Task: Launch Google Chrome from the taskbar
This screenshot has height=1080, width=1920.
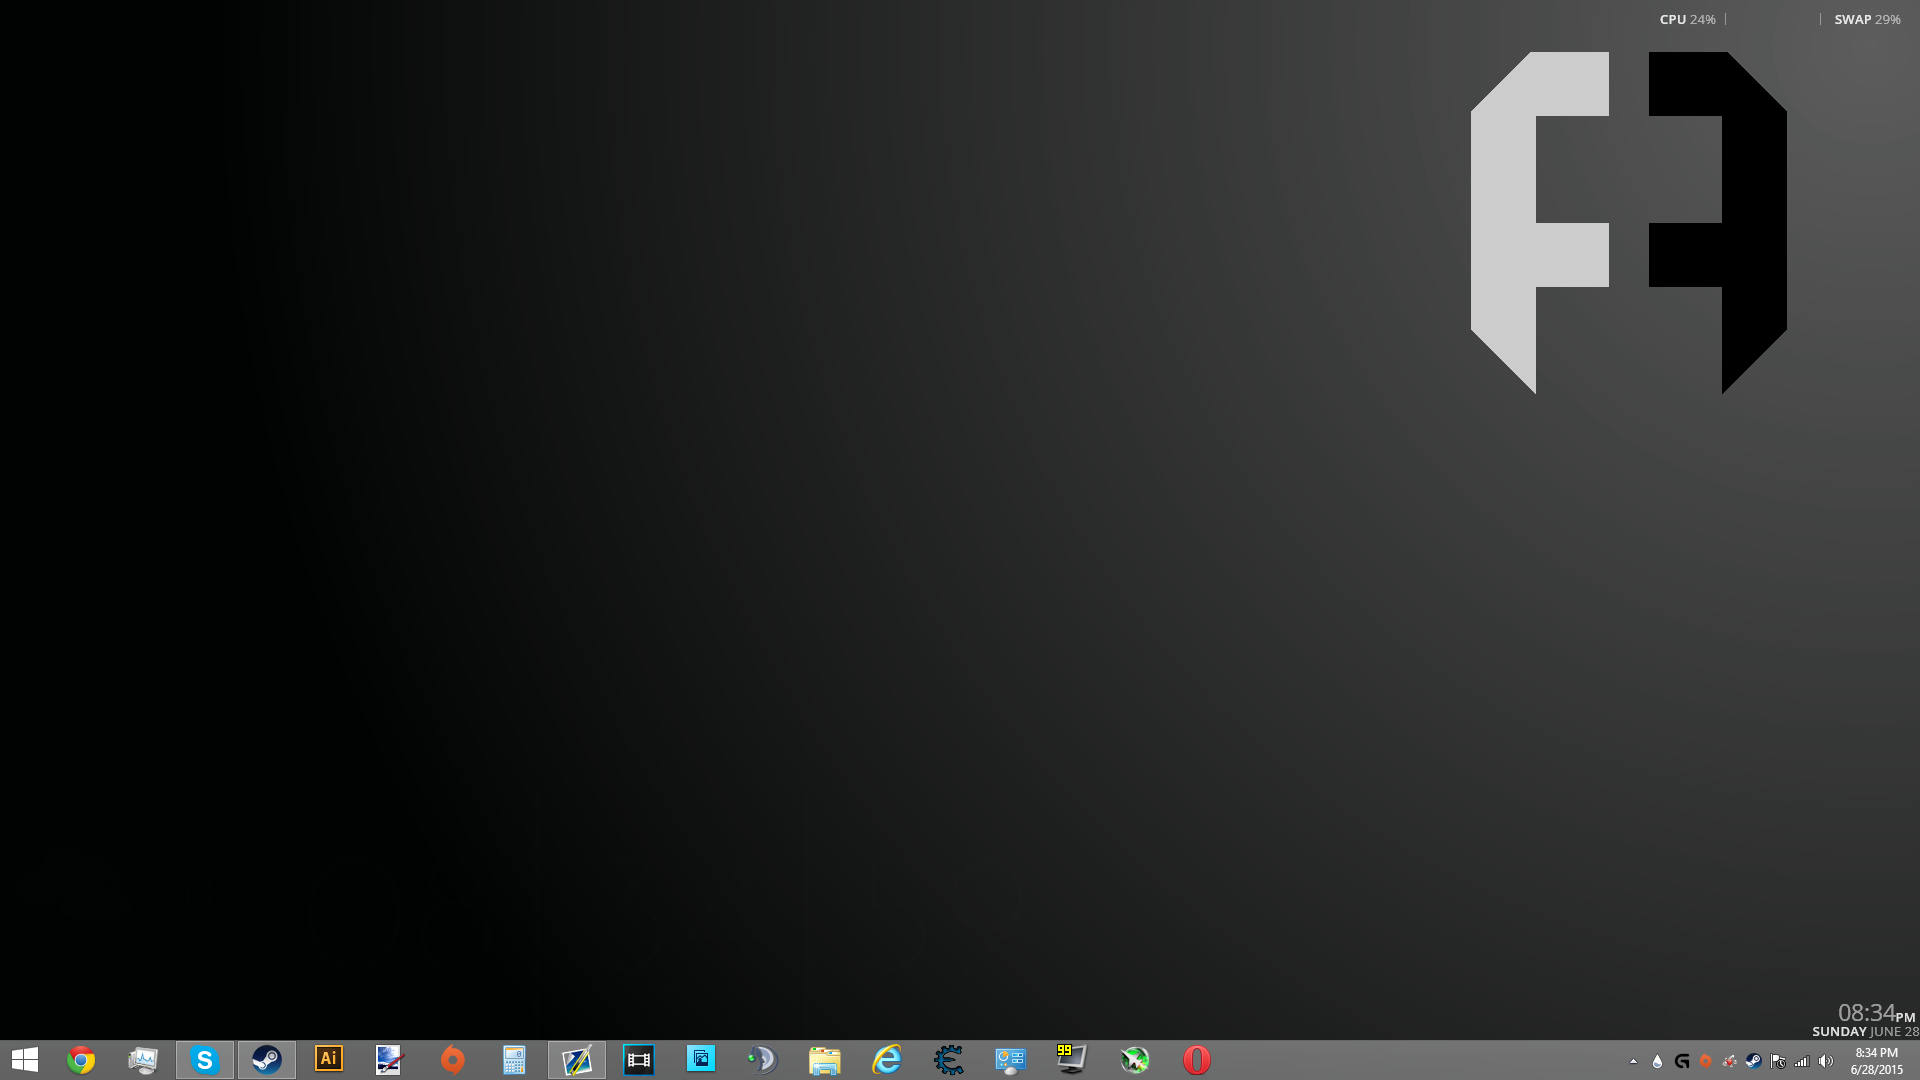Action: [81, 1060]
